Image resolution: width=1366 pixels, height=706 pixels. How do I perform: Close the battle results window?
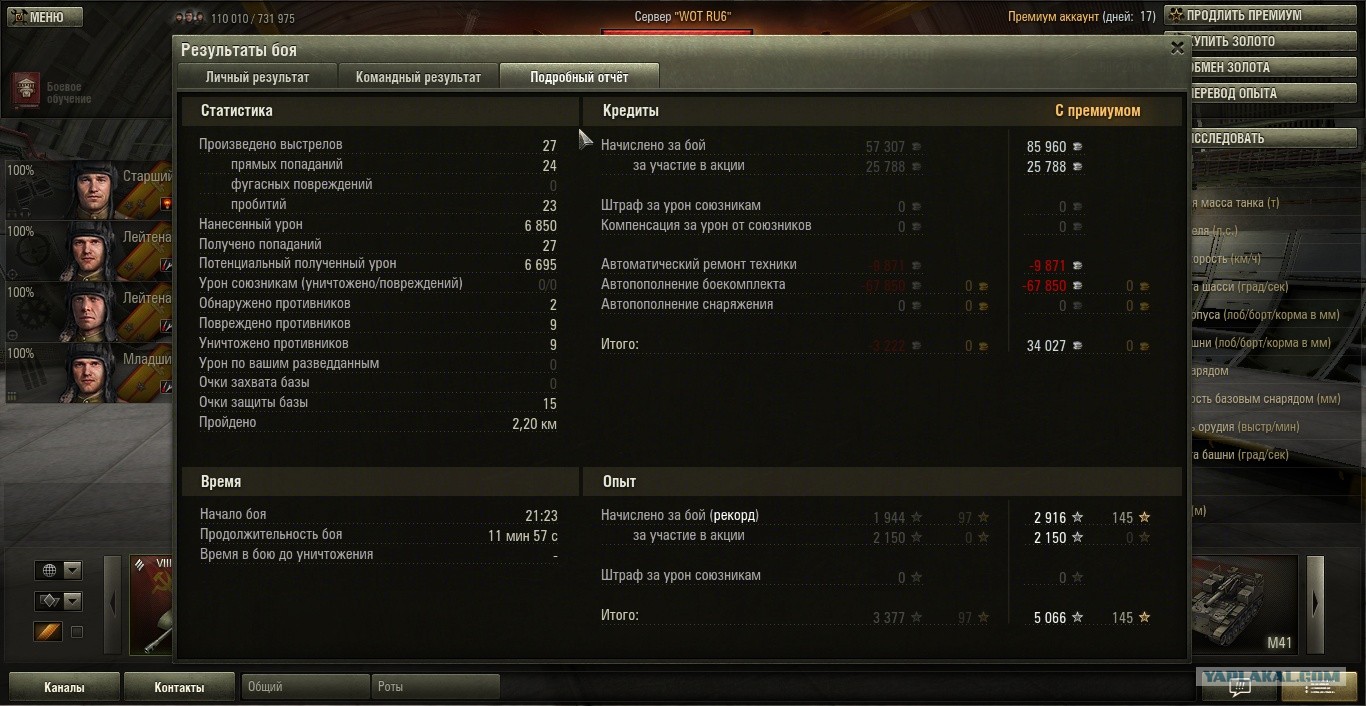click(1177, 47)
